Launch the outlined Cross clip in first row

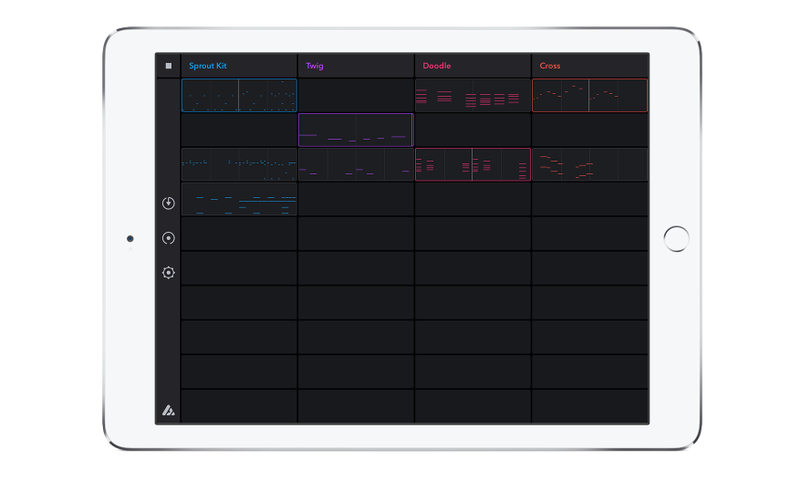(590, 95)
